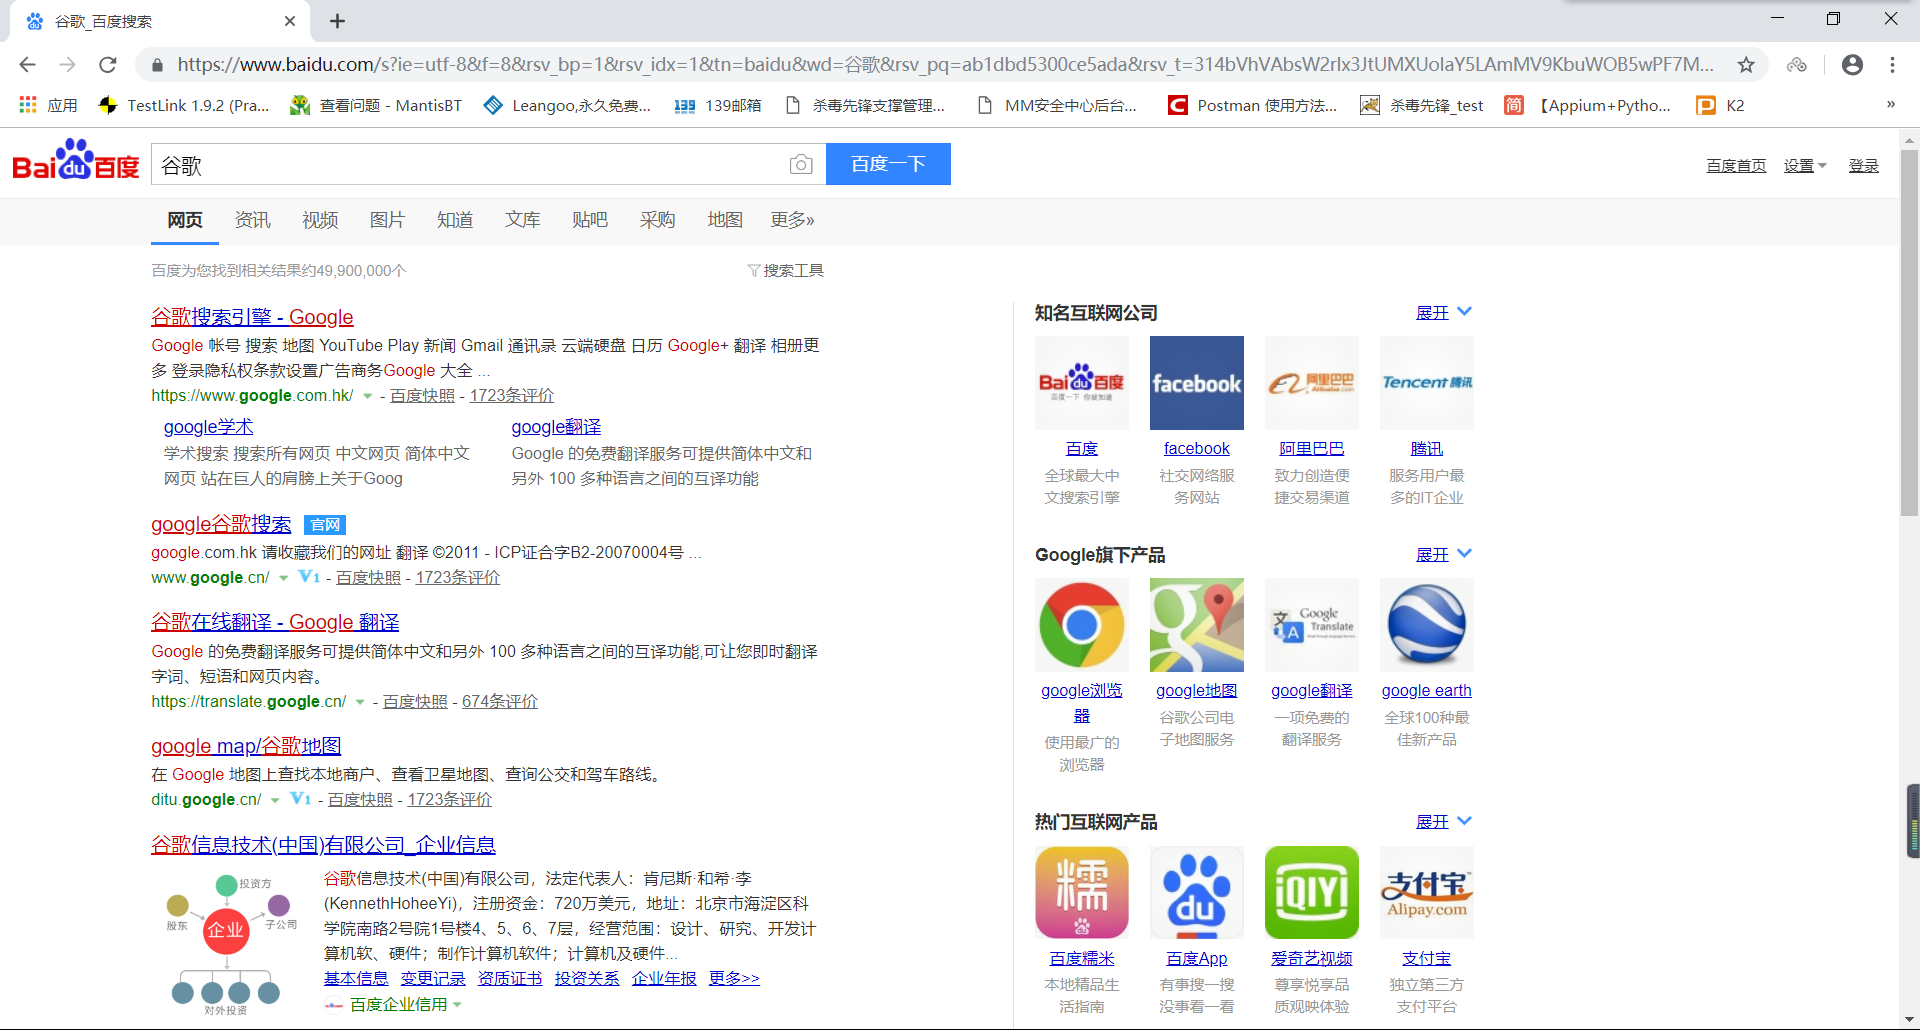Click the 百度糯米 app icon
The height and width of the screenshot is (1030, 1920).
click(x=1082, y=893)
